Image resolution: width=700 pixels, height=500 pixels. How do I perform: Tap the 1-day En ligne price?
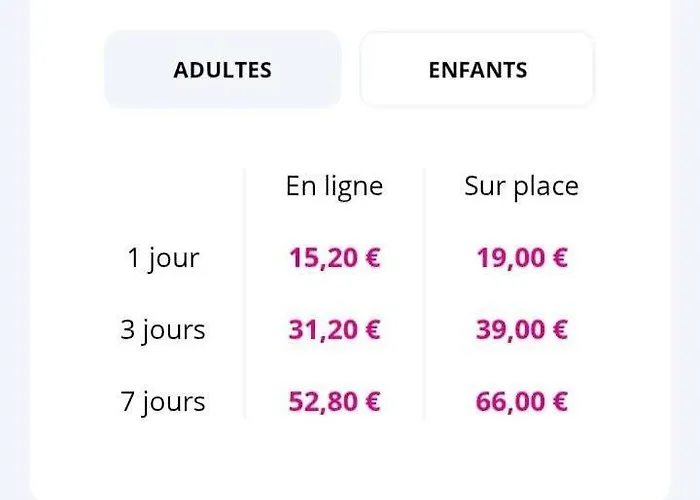coord(334,258)
